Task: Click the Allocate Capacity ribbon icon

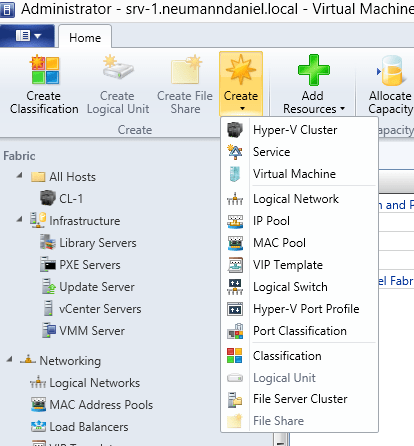Action: (x=392, y=70)
